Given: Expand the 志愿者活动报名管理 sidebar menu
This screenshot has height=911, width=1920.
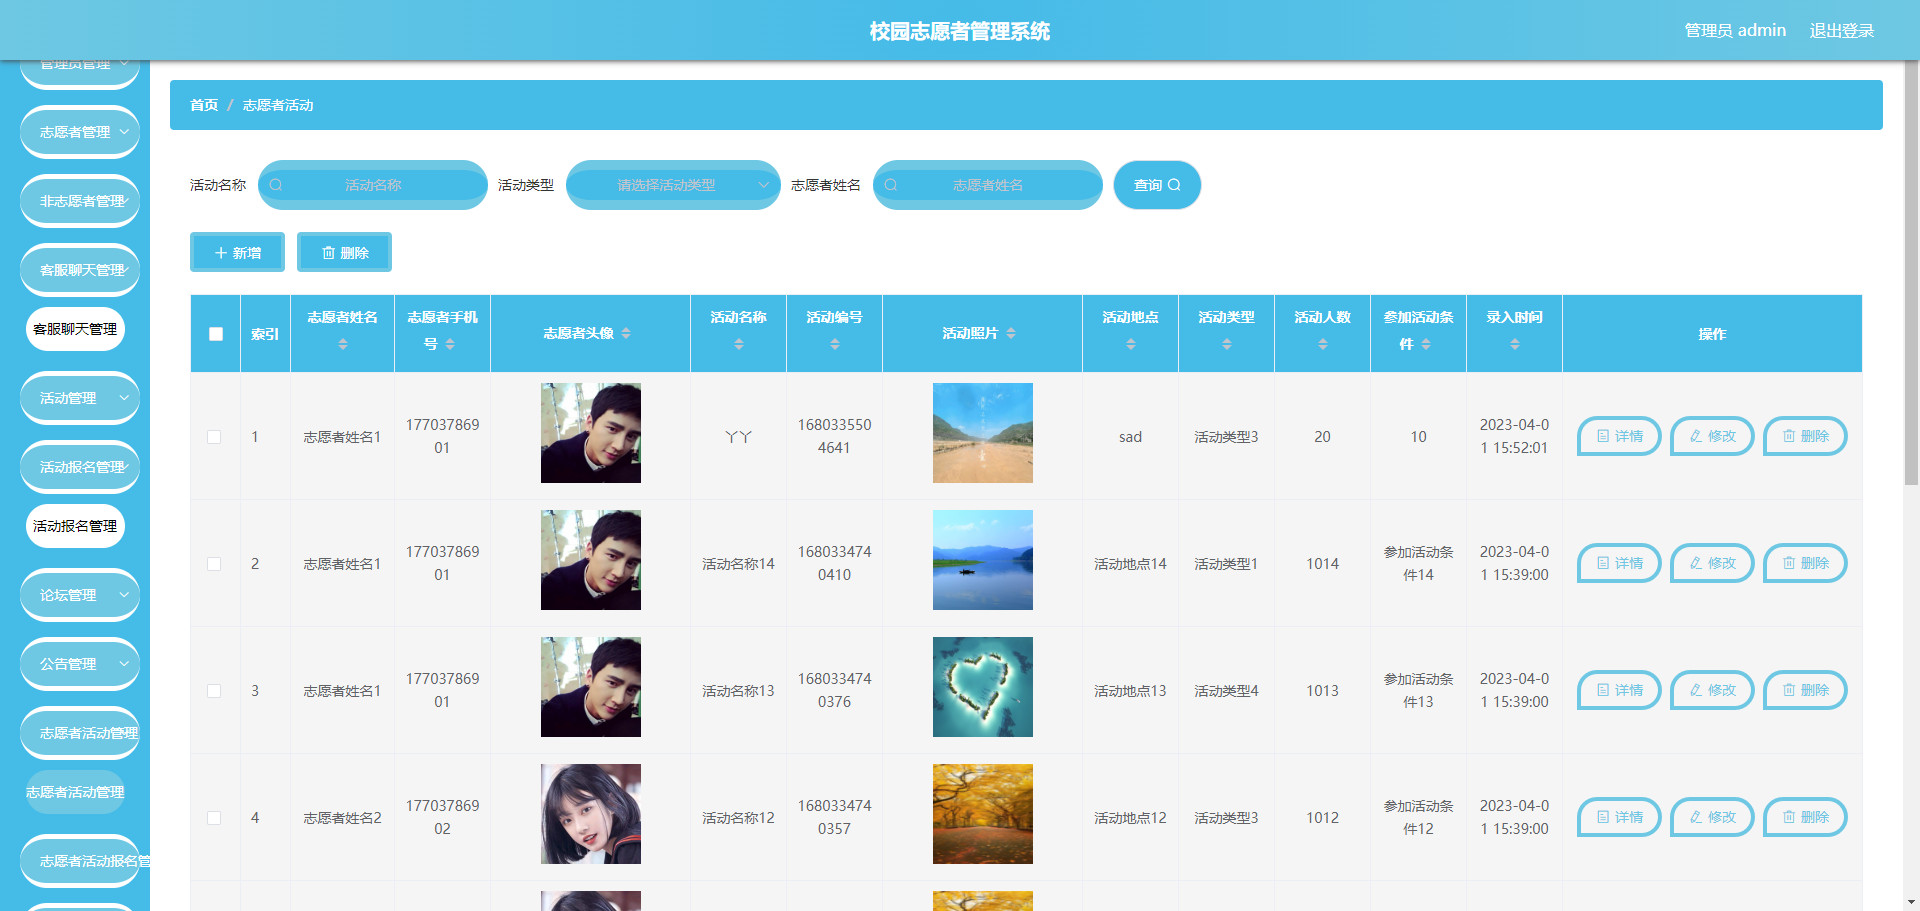Looking at the screenshot, I should (80, 861).
